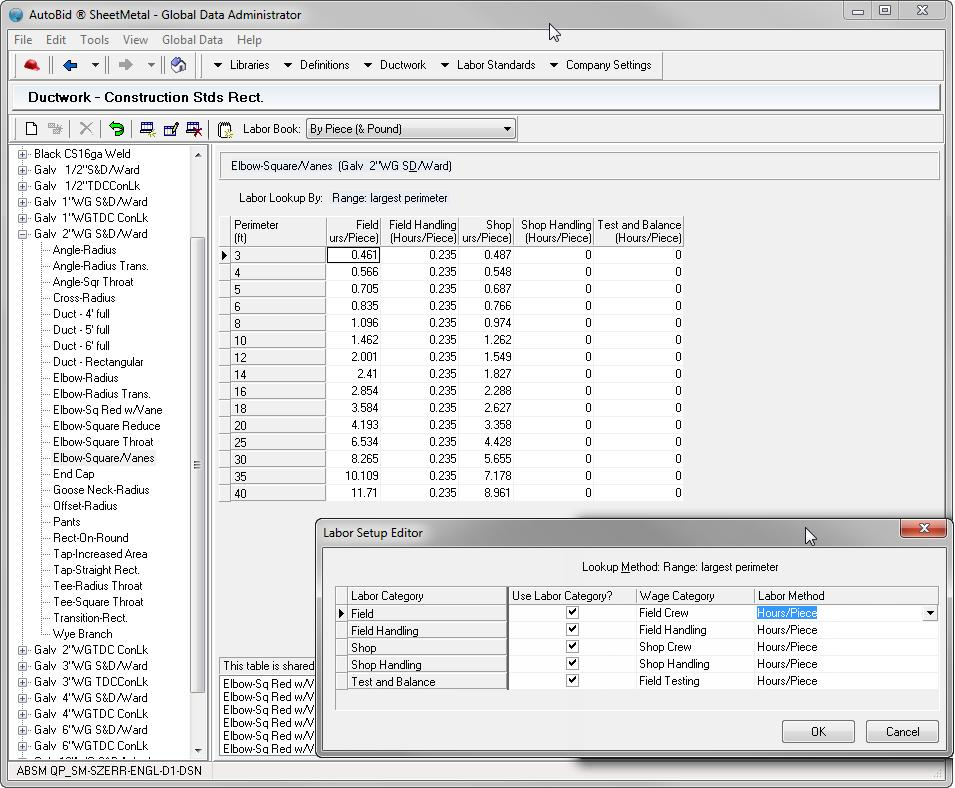Open the Company Settings dropdown menu
This screenshot has height=788, width=955.
(x=601, y=65)
